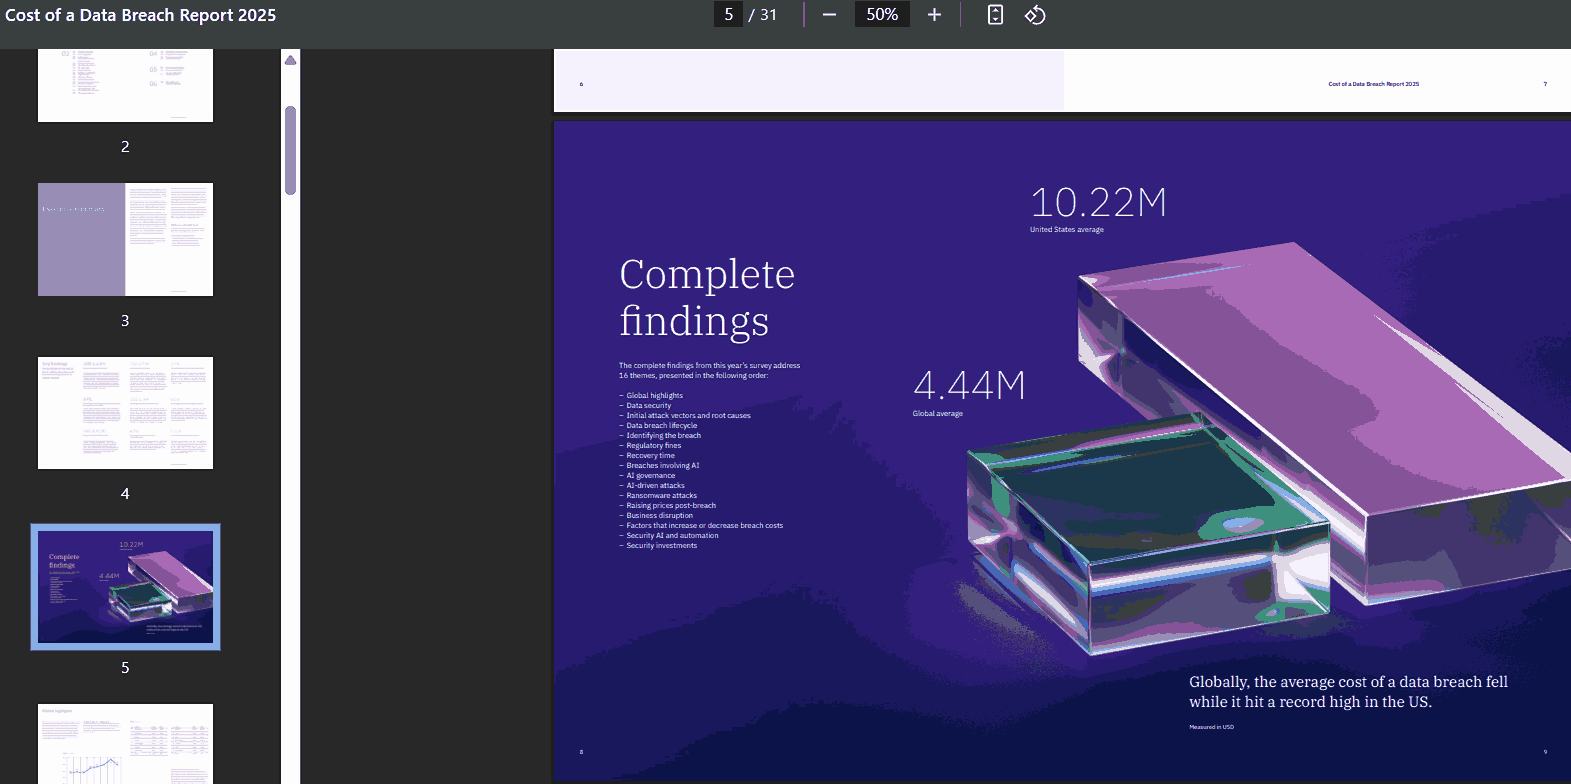Screen dimensions: 1571x784
Task: Edit the current page number field
Action: coord(728,15)
